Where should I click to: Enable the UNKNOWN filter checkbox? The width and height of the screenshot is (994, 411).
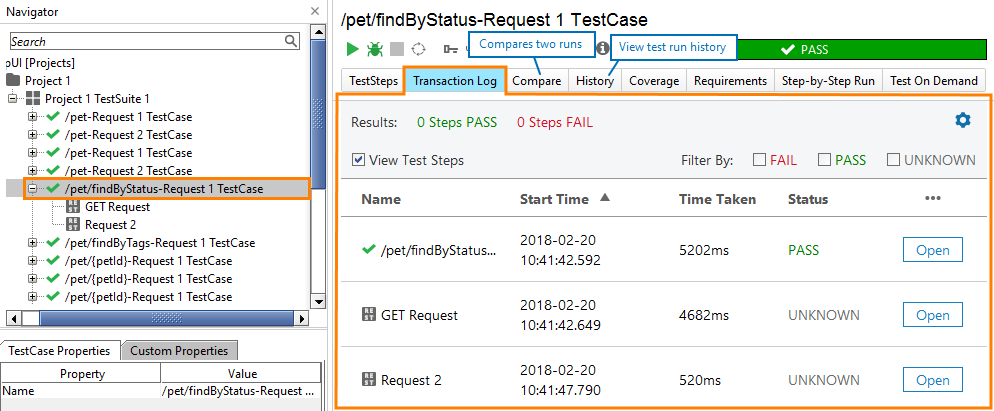(x=893, y=160)
